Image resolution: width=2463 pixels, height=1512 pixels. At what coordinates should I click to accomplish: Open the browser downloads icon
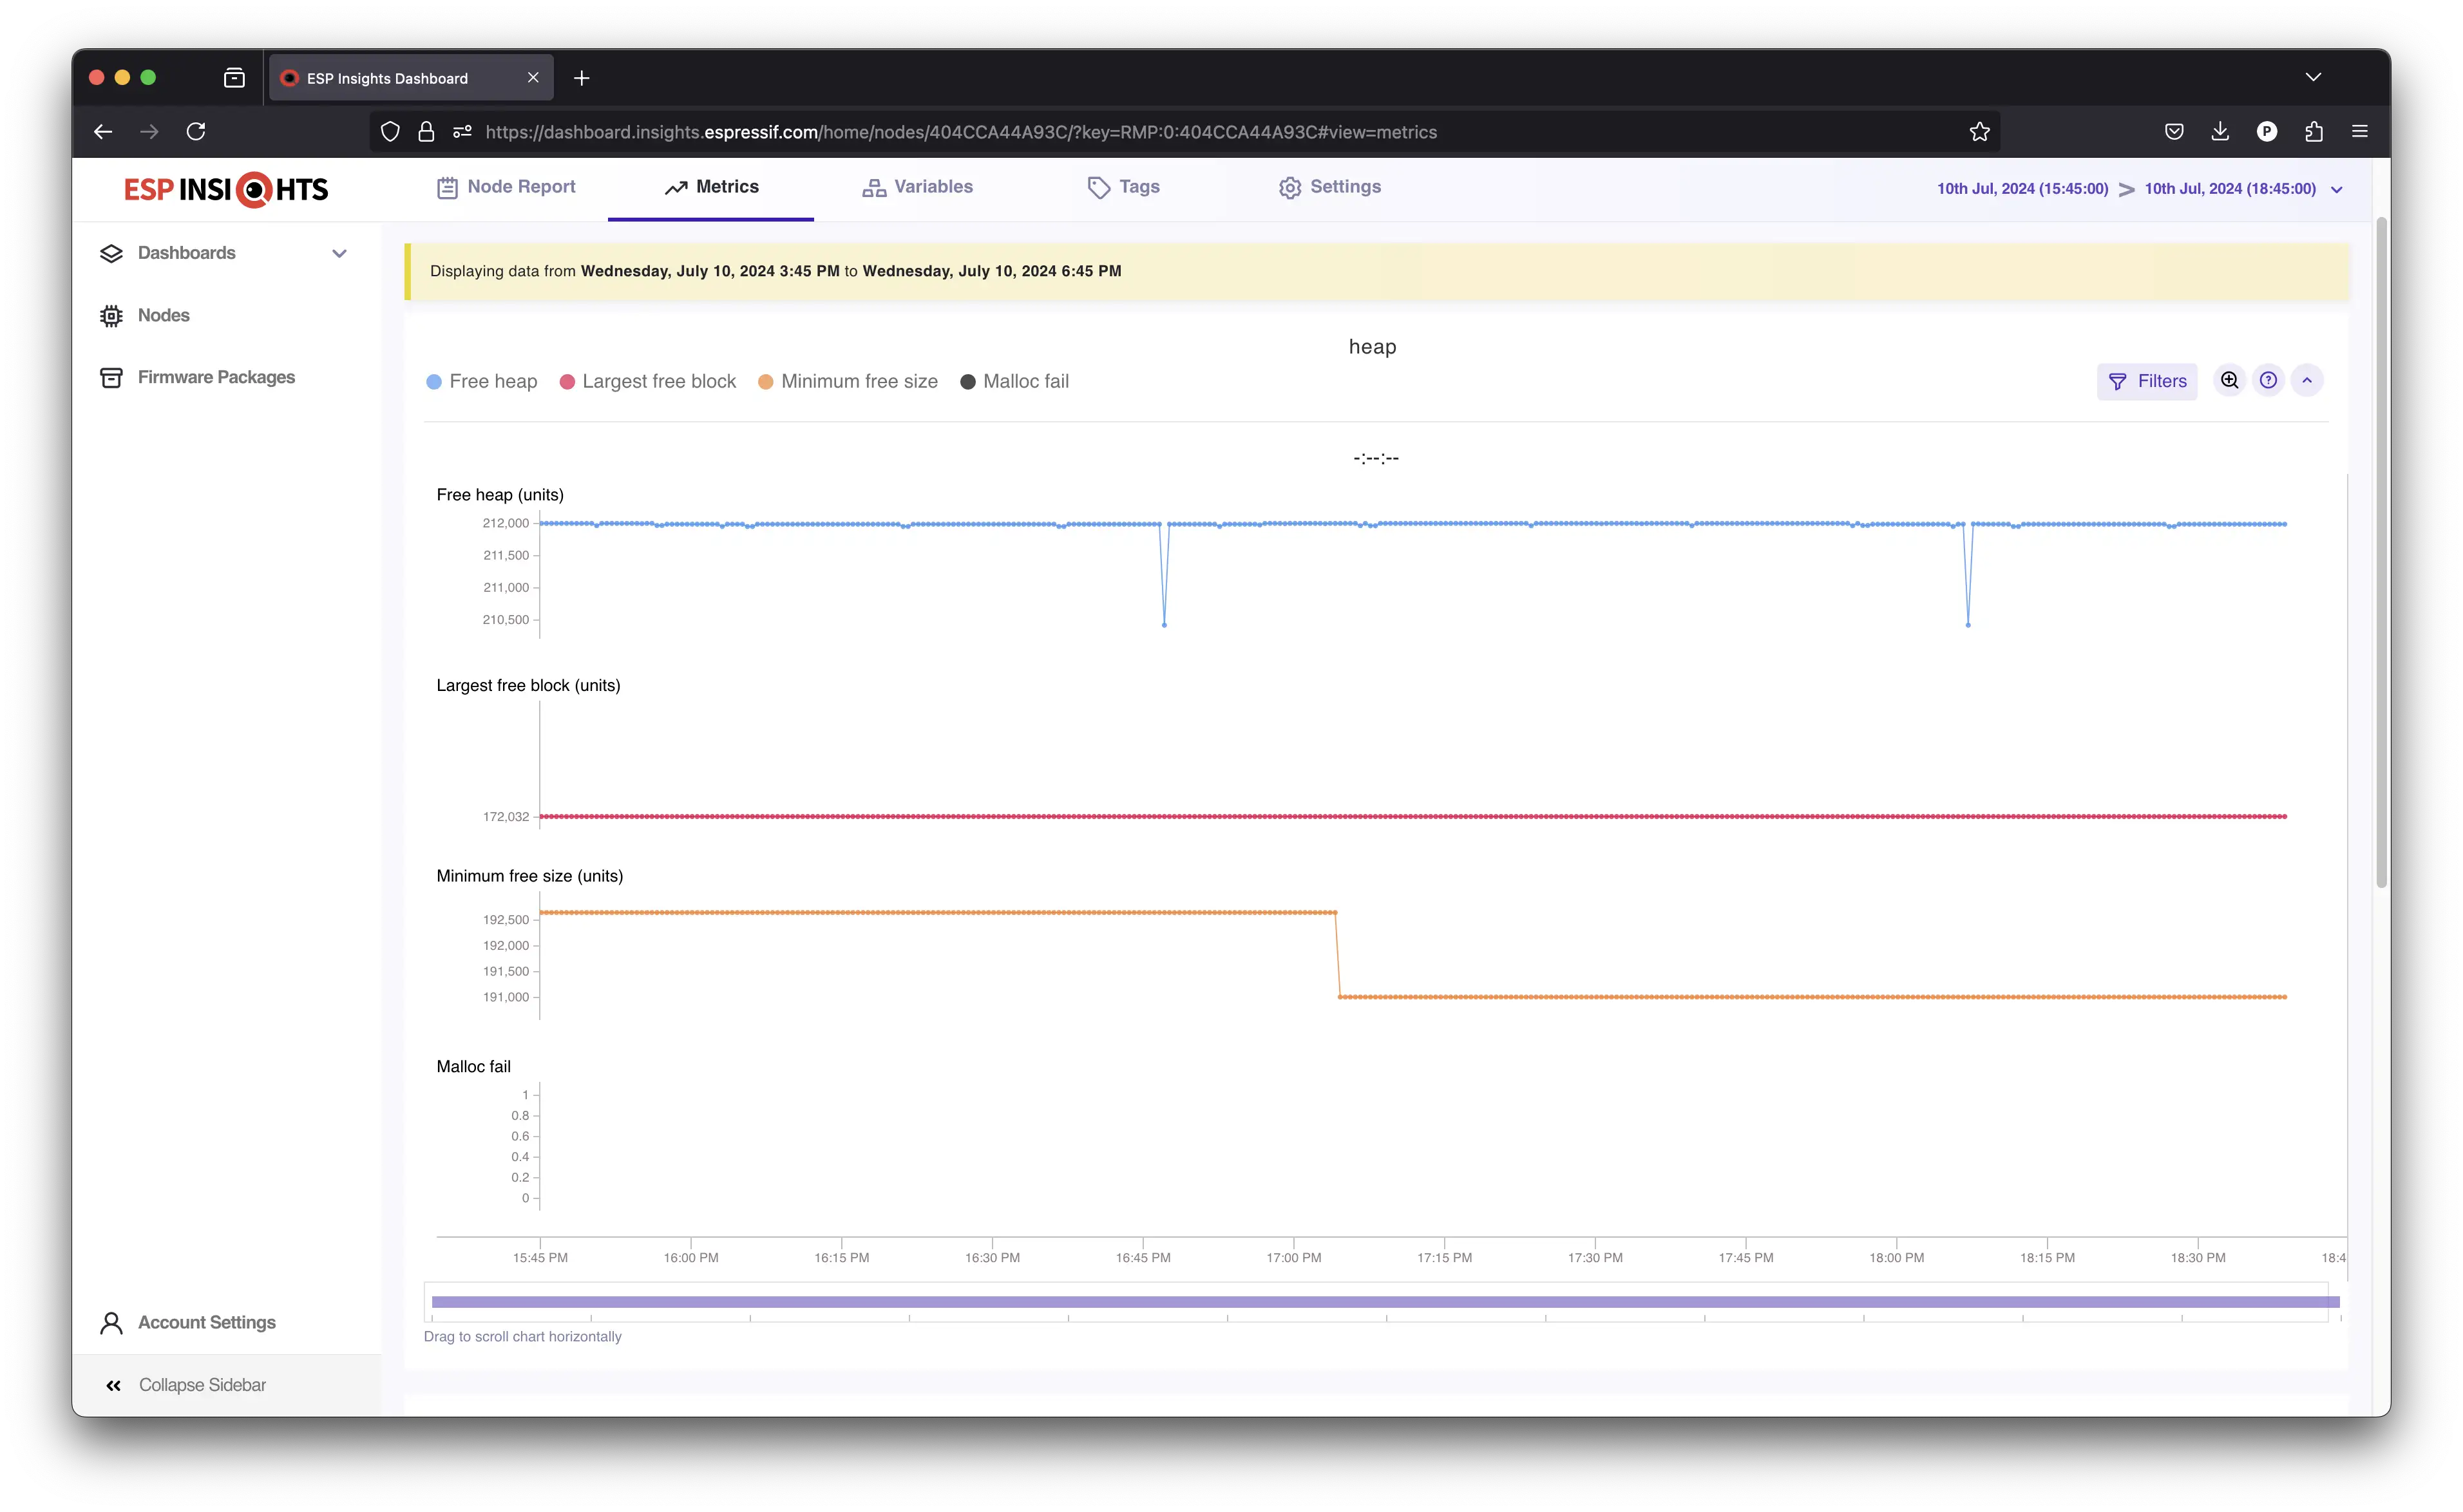pos(2220,132)
